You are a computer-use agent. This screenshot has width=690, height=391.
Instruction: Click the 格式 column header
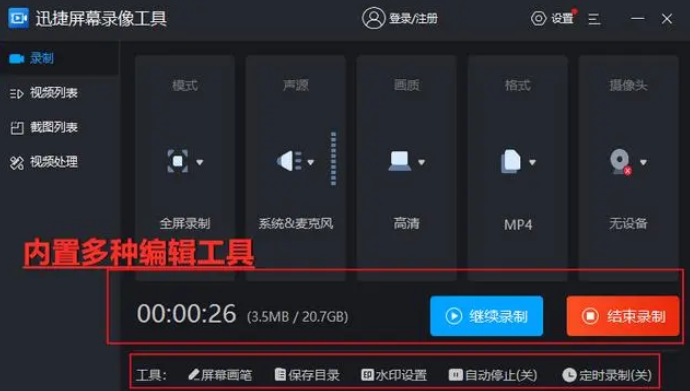518,85
